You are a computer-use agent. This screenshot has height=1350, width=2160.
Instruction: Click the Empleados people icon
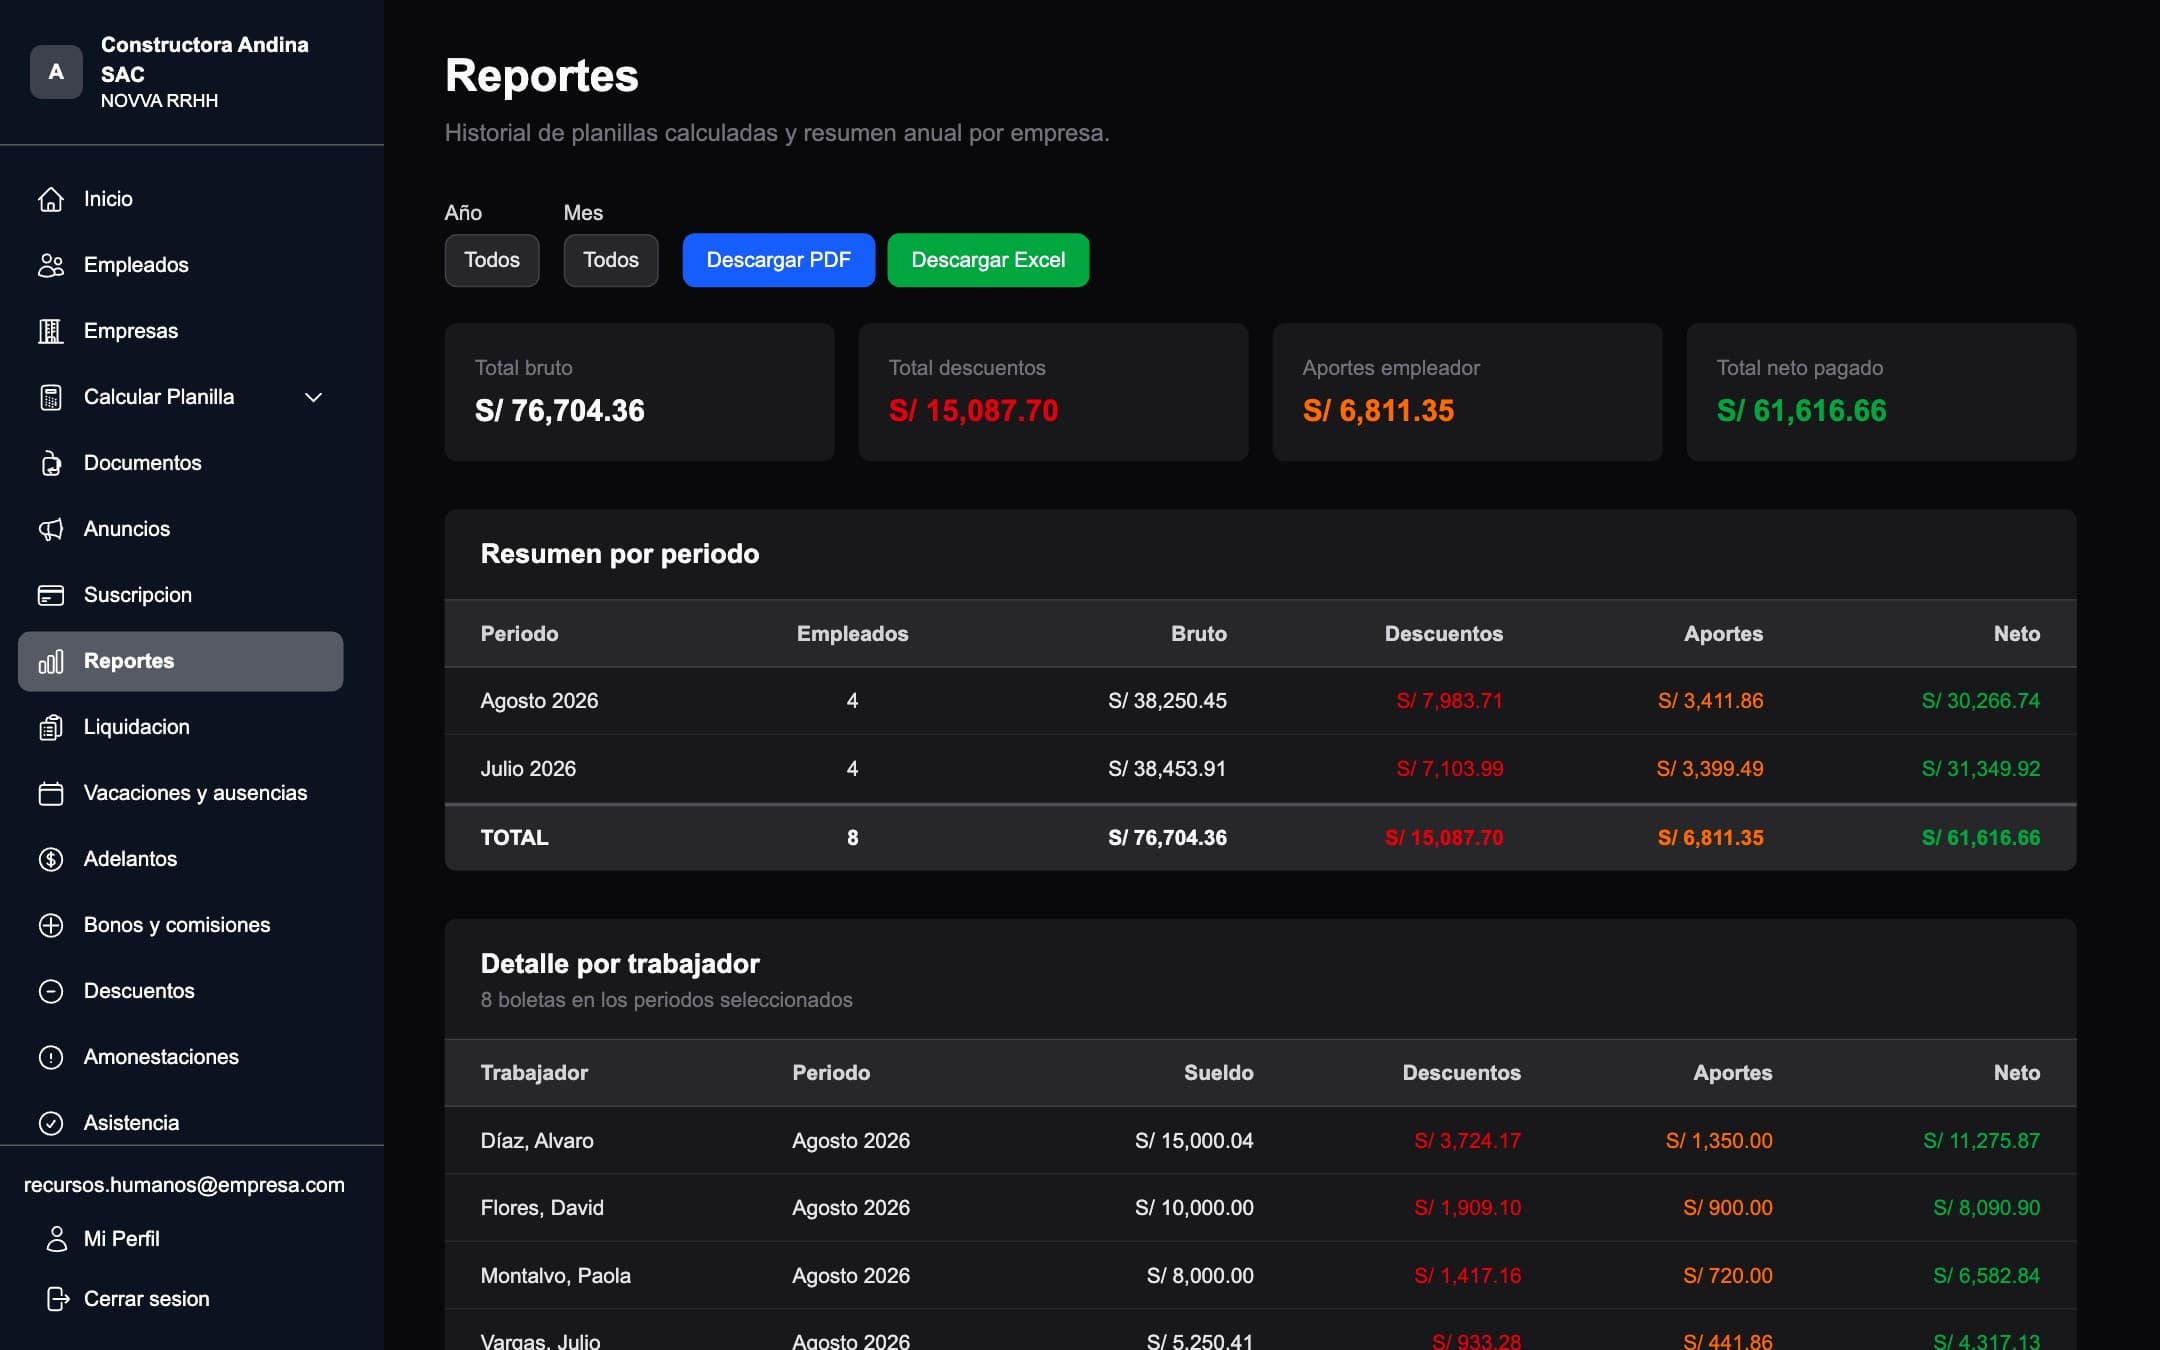point(51,265)
